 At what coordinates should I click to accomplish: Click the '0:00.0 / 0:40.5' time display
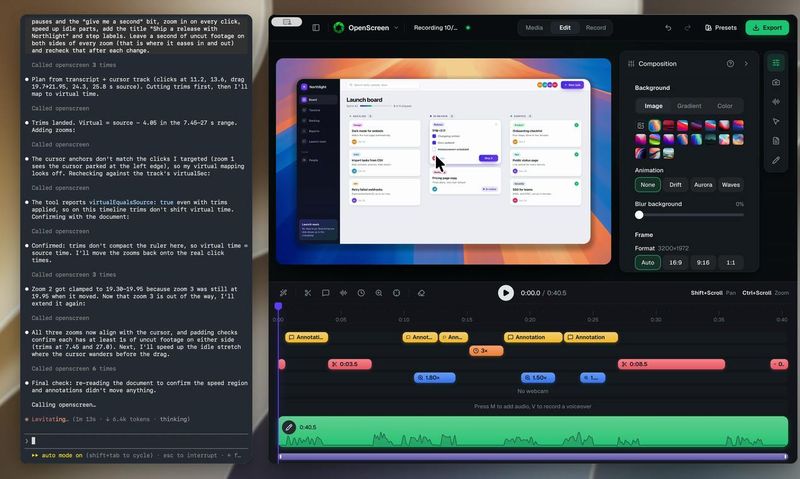(543, 293)
